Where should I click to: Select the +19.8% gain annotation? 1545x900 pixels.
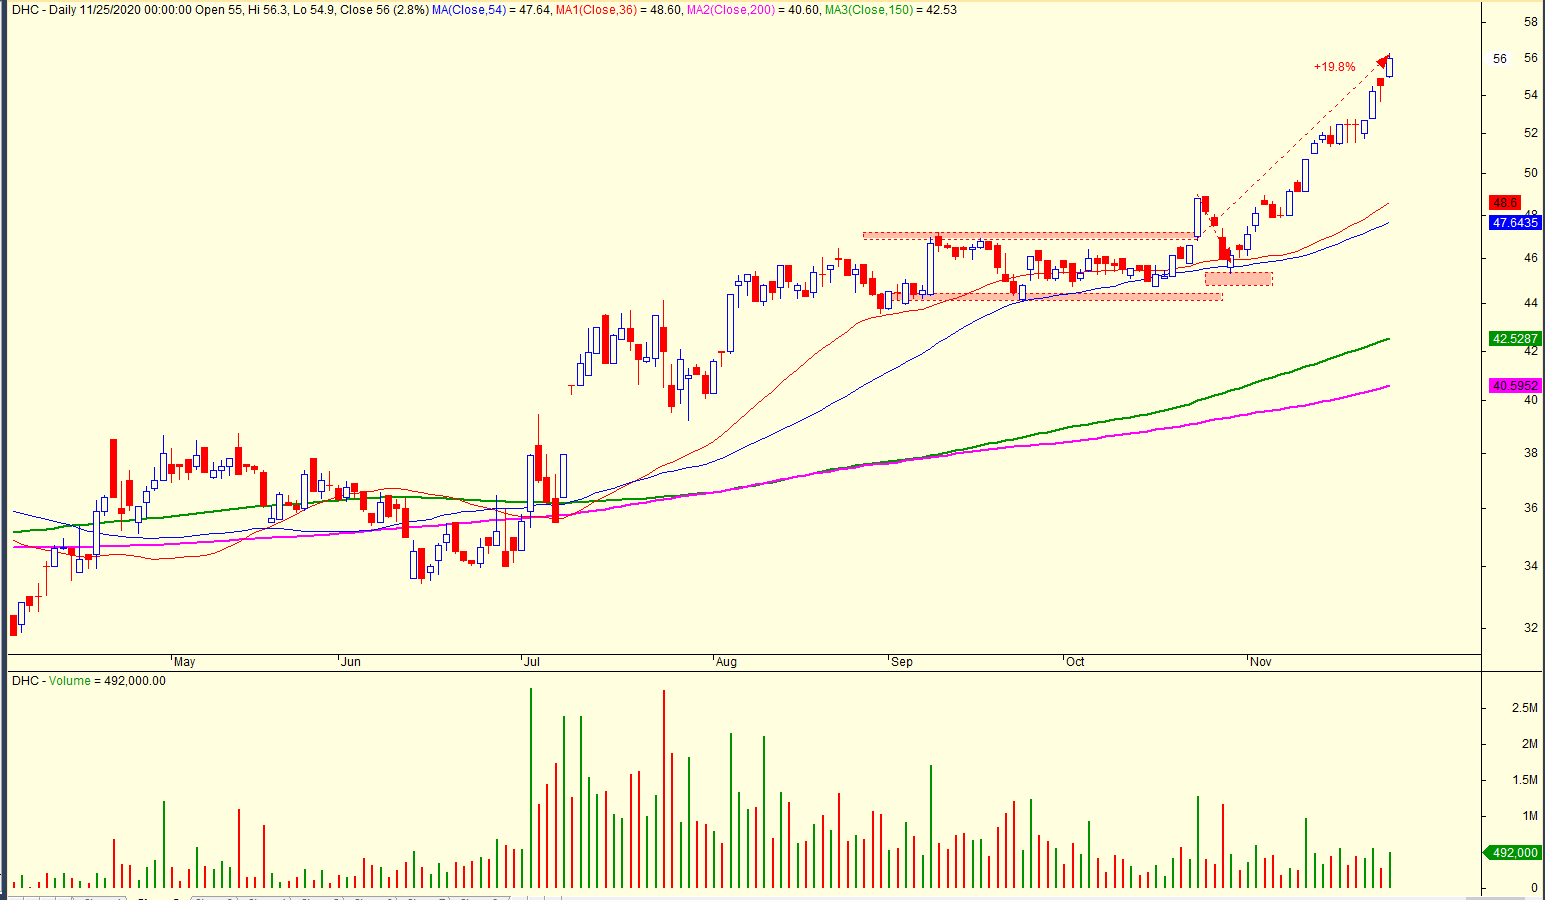(x=1334, y=67)
